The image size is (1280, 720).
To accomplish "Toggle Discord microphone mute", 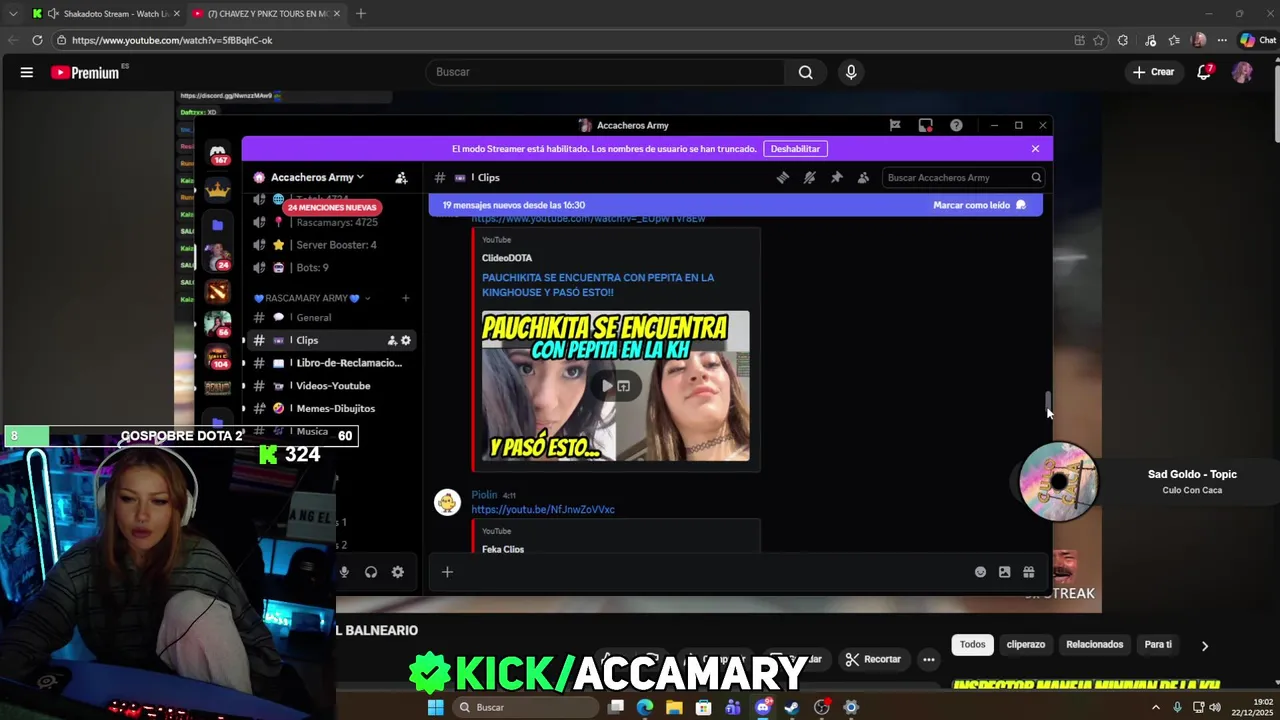I will tap(344, 572).
